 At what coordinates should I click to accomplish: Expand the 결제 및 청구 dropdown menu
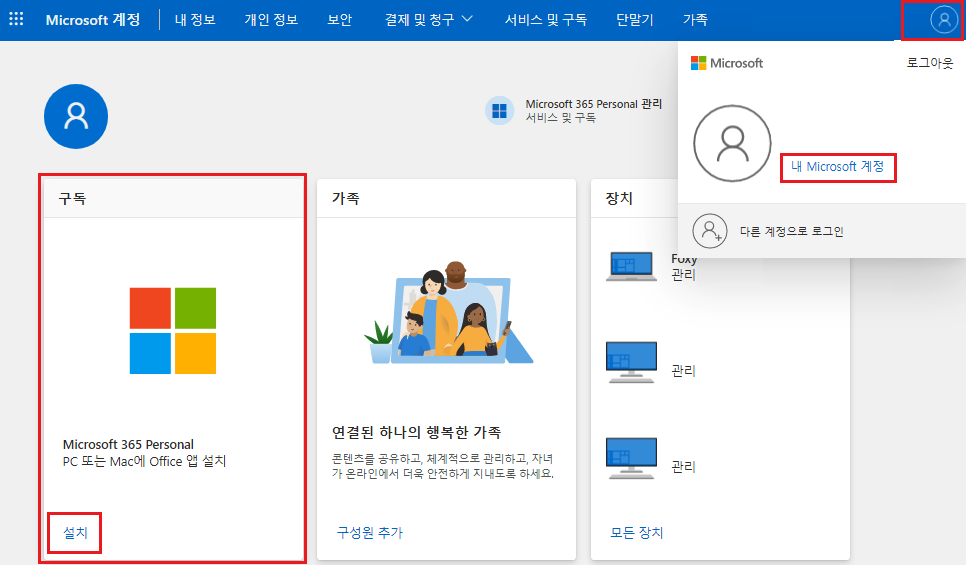coord(429,20)
